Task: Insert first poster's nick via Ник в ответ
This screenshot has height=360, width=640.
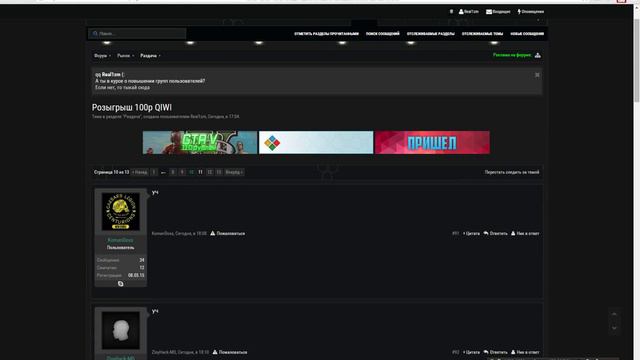Action: pyautogui.click(x=525, y=233)
